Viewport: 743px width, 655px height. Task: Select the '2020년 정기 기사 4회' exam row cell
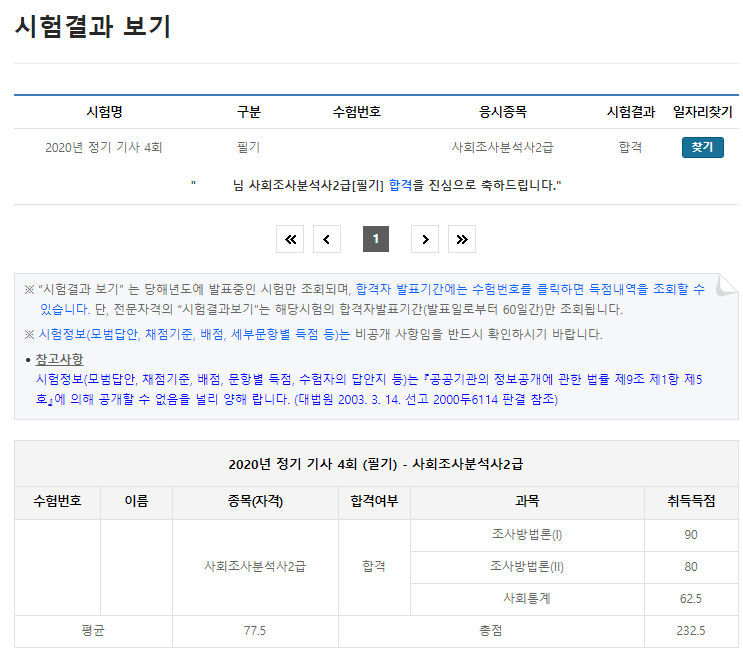[x=104, y=147]
